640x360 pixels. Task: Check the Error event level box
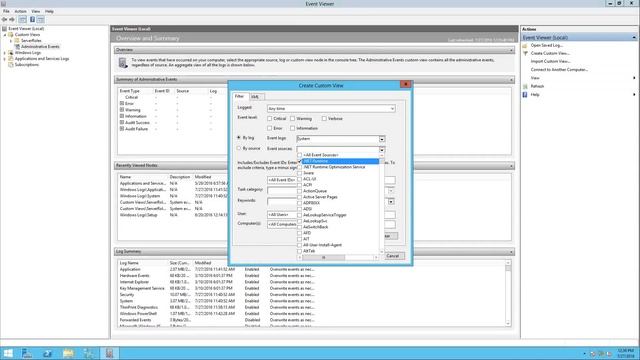(269, 128)
